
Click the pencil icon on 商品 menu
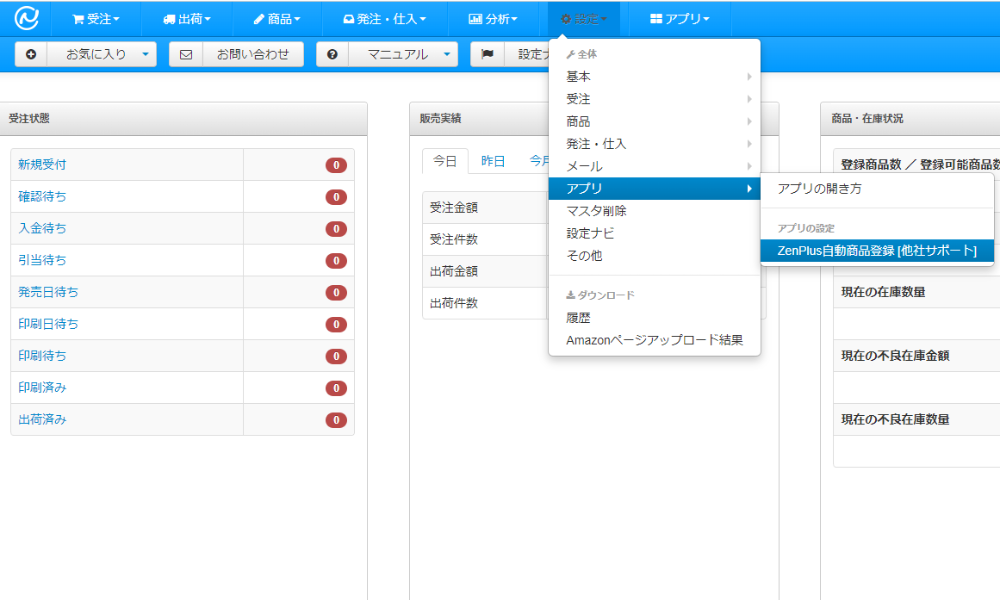(x=257, y=18)
